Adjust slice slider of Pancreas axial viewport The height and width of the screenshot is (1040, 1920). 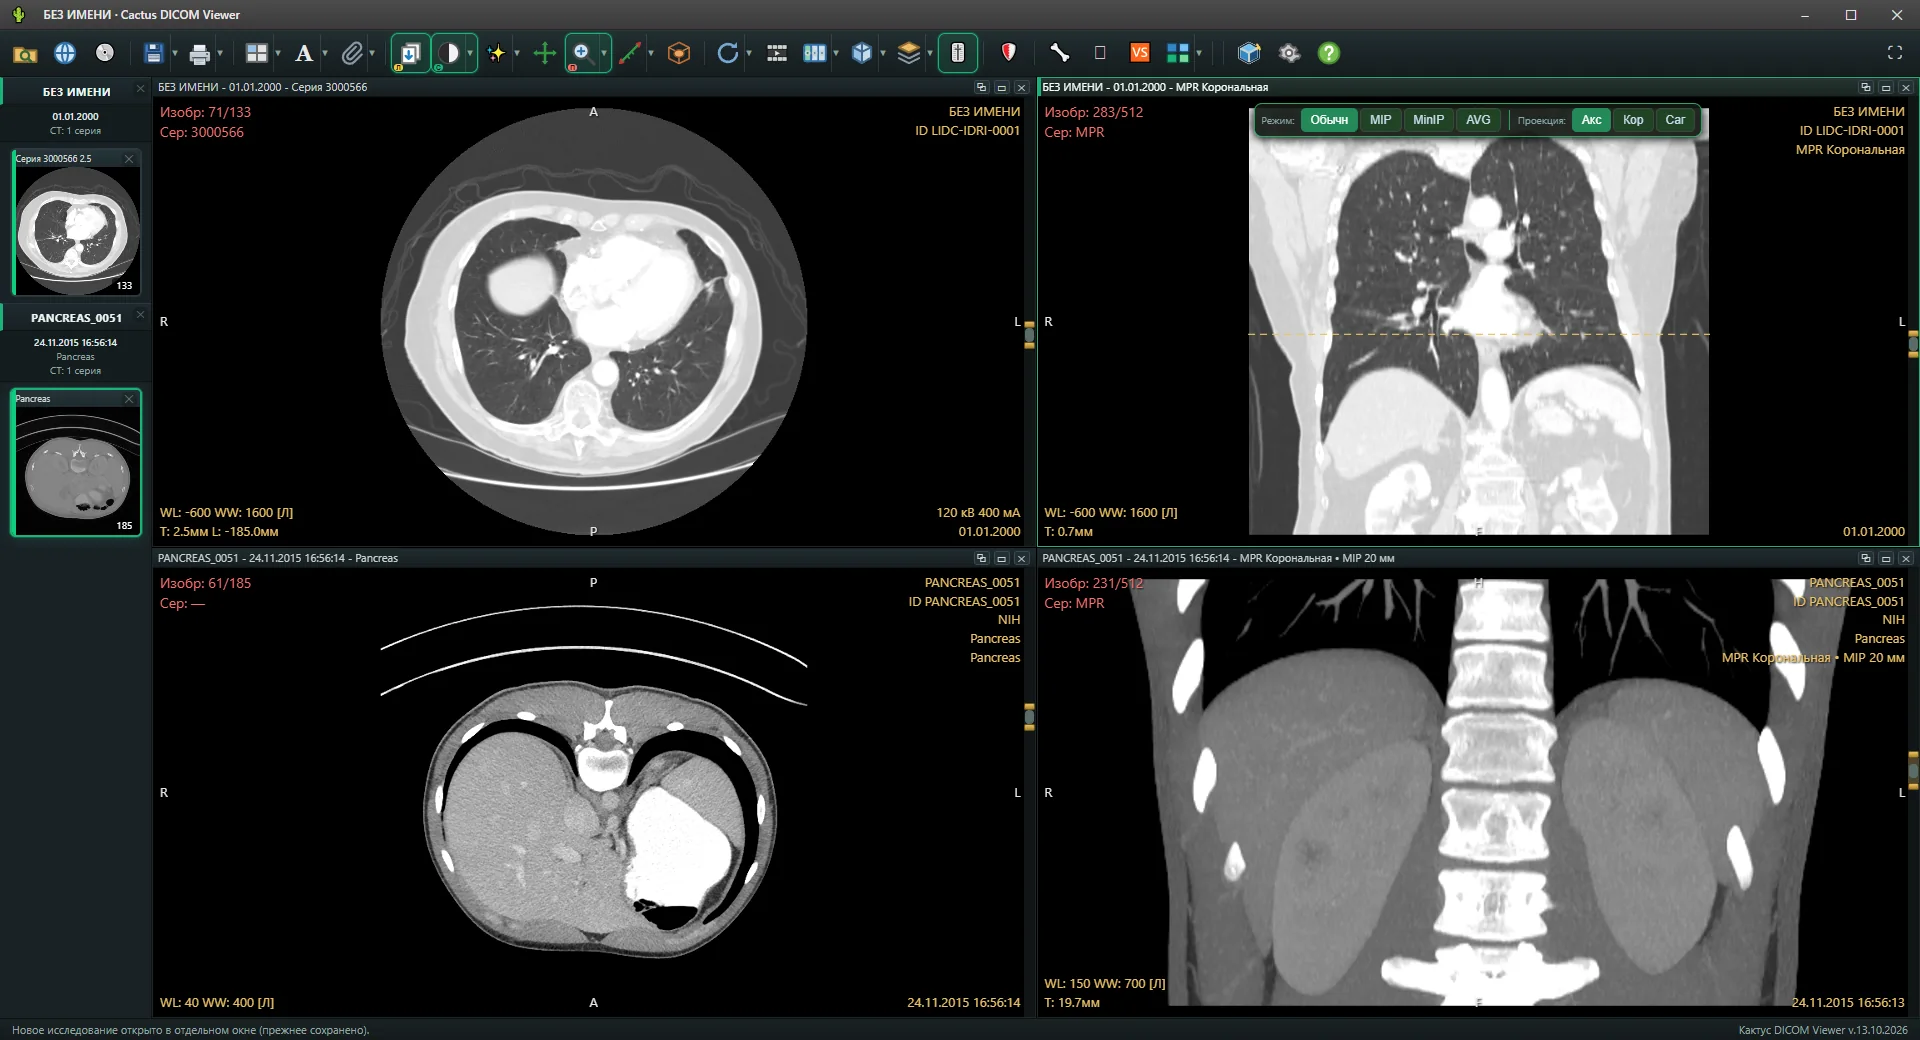[1029, 716]
